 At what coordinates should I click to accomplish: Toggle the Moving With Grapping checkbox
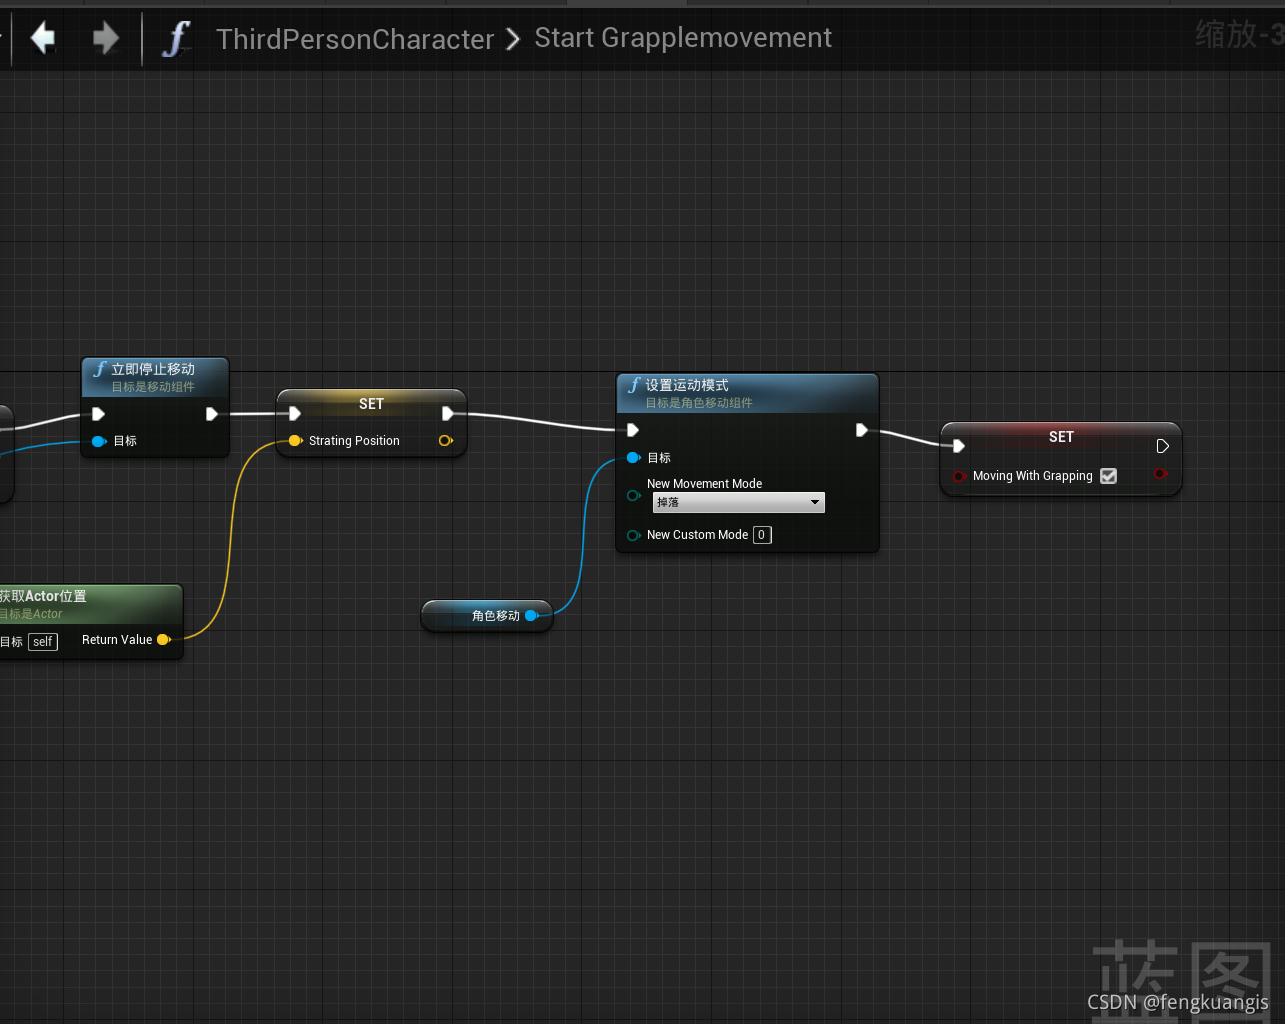(x=1108, y=476)
